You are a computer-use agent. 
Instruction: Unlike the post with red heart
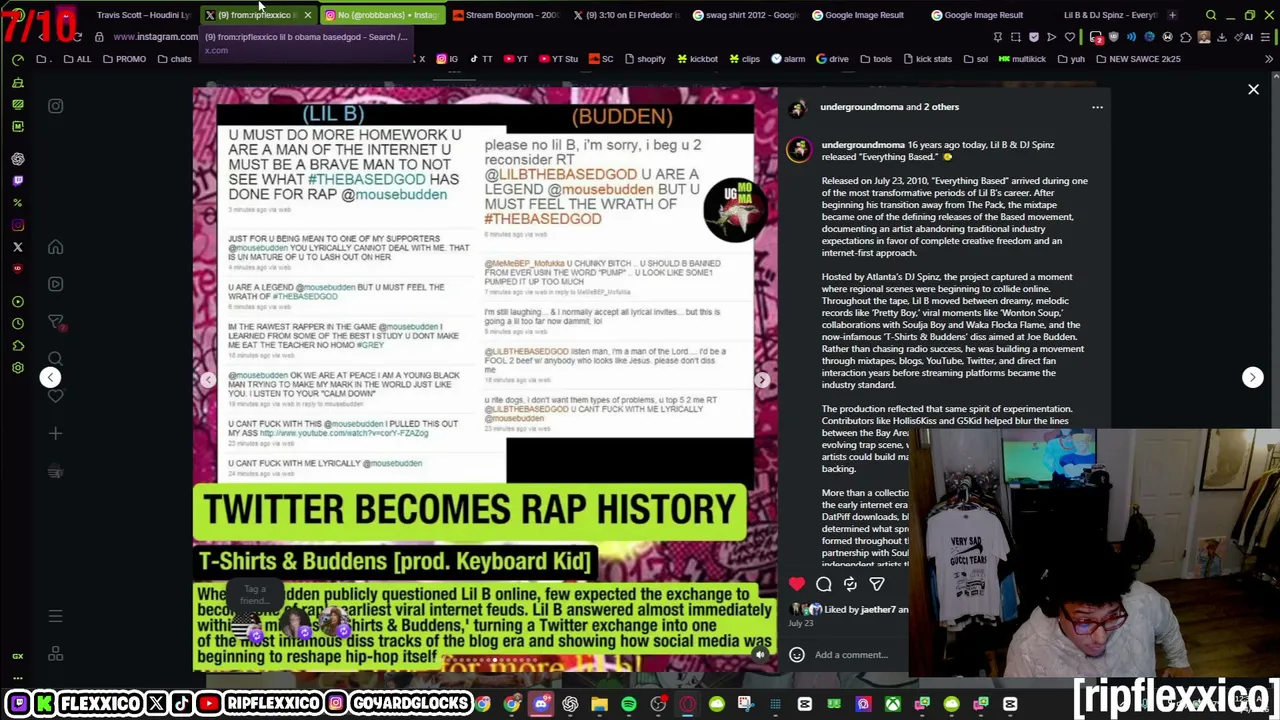(797, 584)
